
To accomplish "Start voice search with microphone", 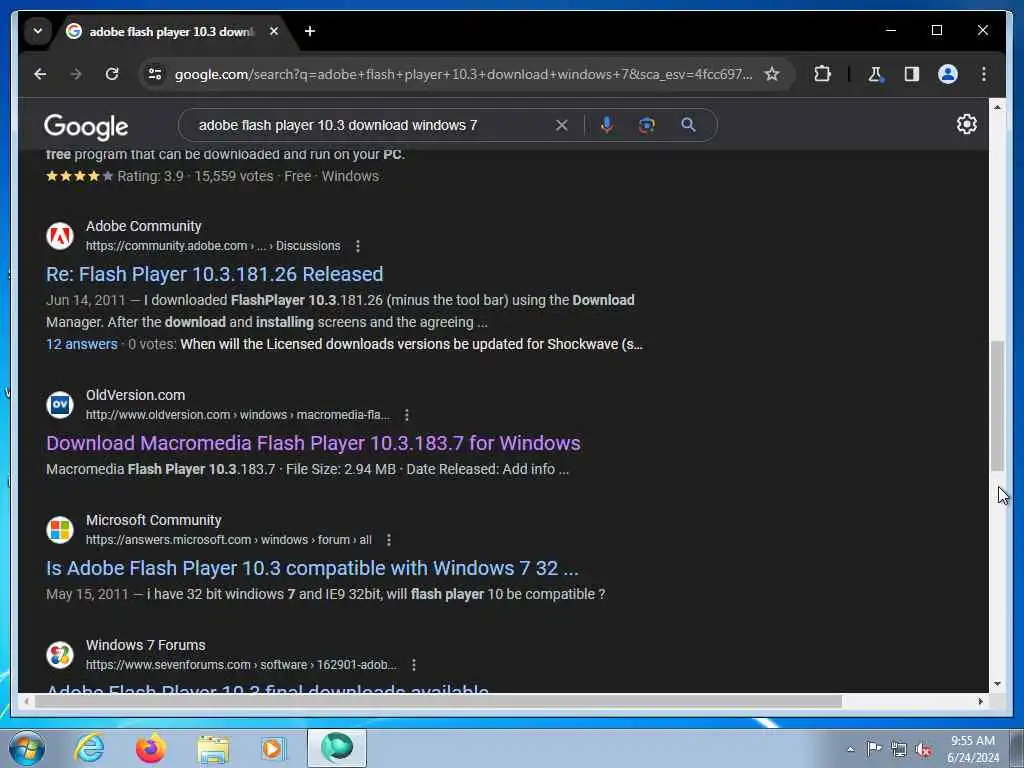I will coord(607,125).
